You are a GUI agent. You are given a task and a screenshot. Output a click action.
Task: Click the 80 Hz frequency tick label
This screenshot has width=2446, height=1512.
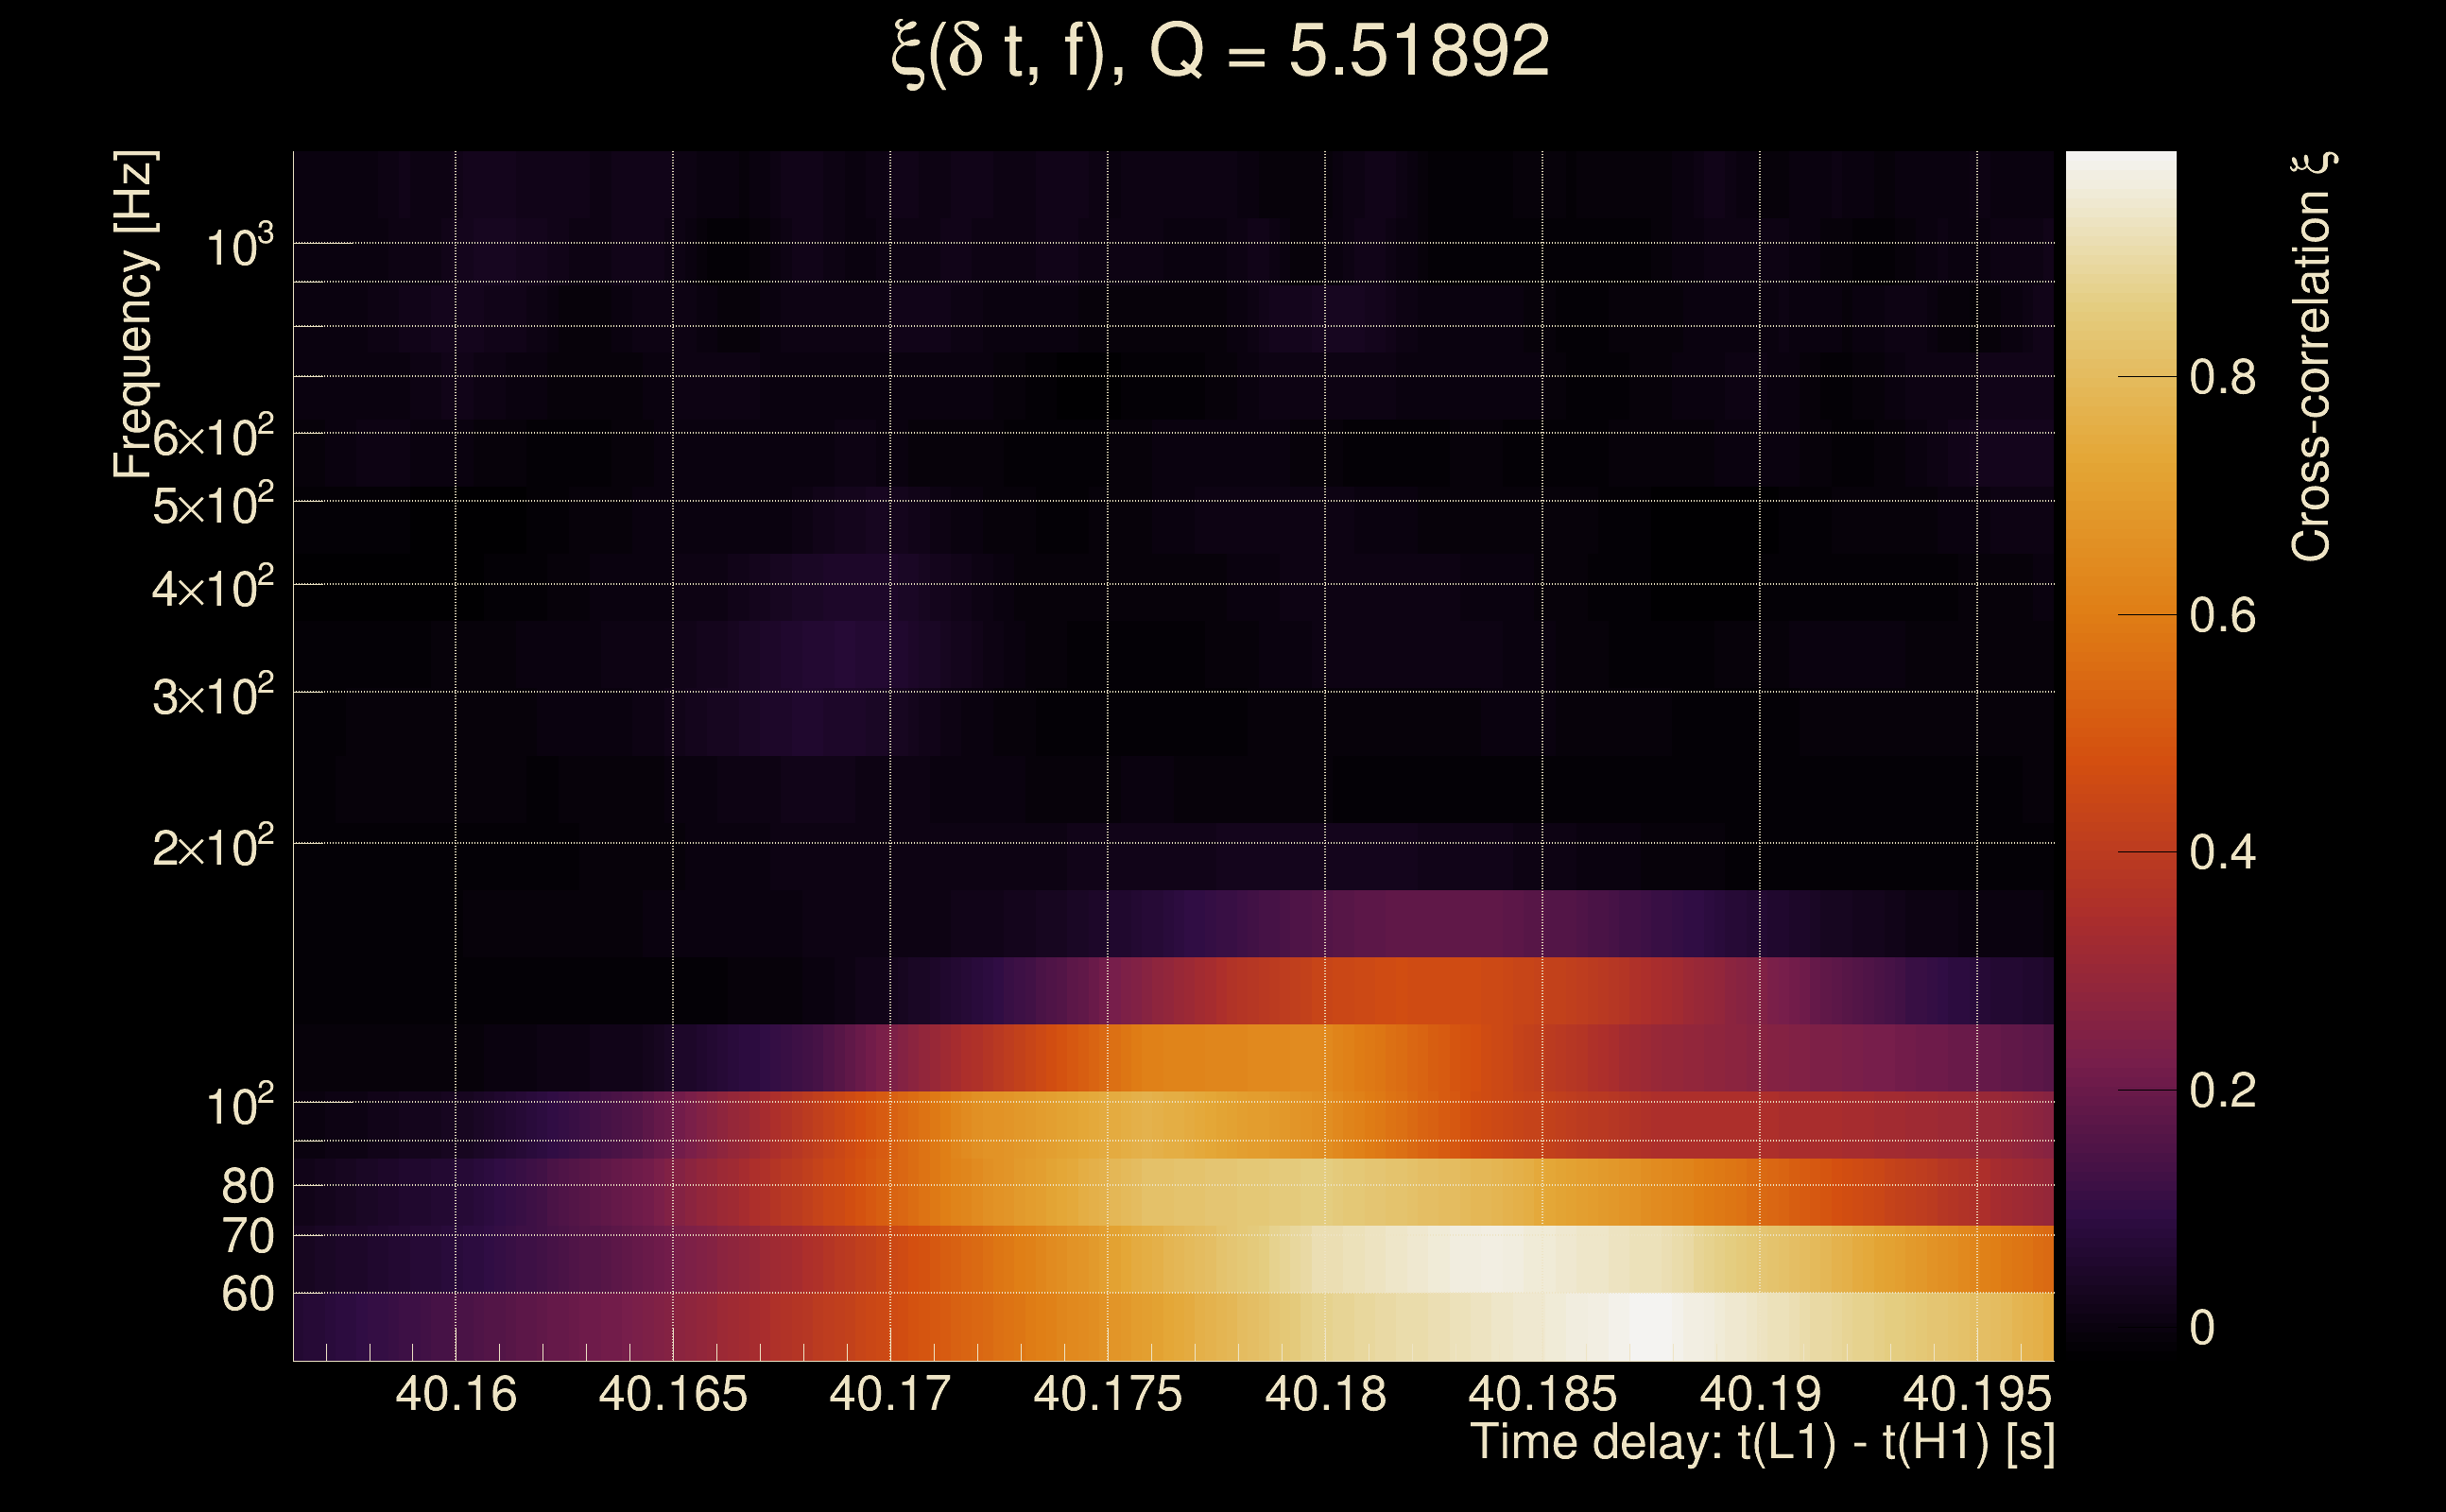coord(247,1186)
